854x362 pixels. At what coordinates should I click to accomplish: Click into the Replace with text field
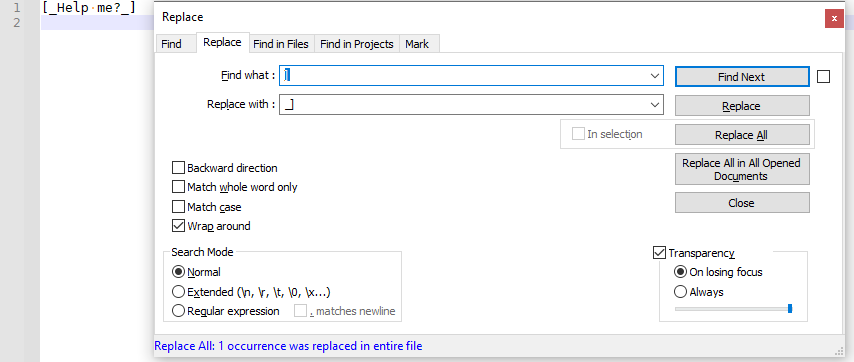point(464,105)
